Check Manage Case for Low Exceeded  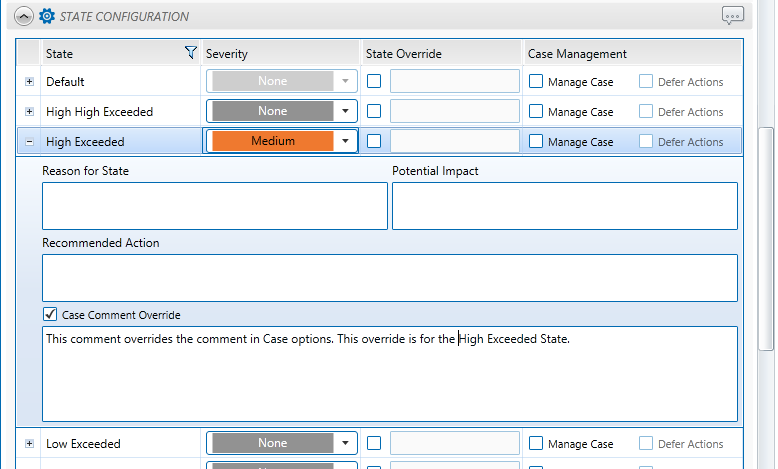point(536,443)
